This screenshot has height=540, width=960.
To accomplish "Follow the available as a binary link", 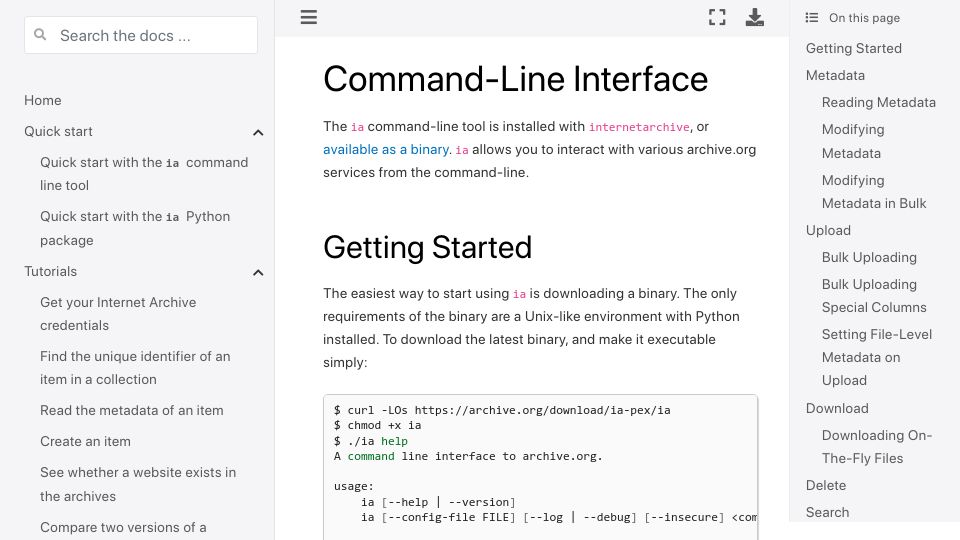I will tap(386, 149).
